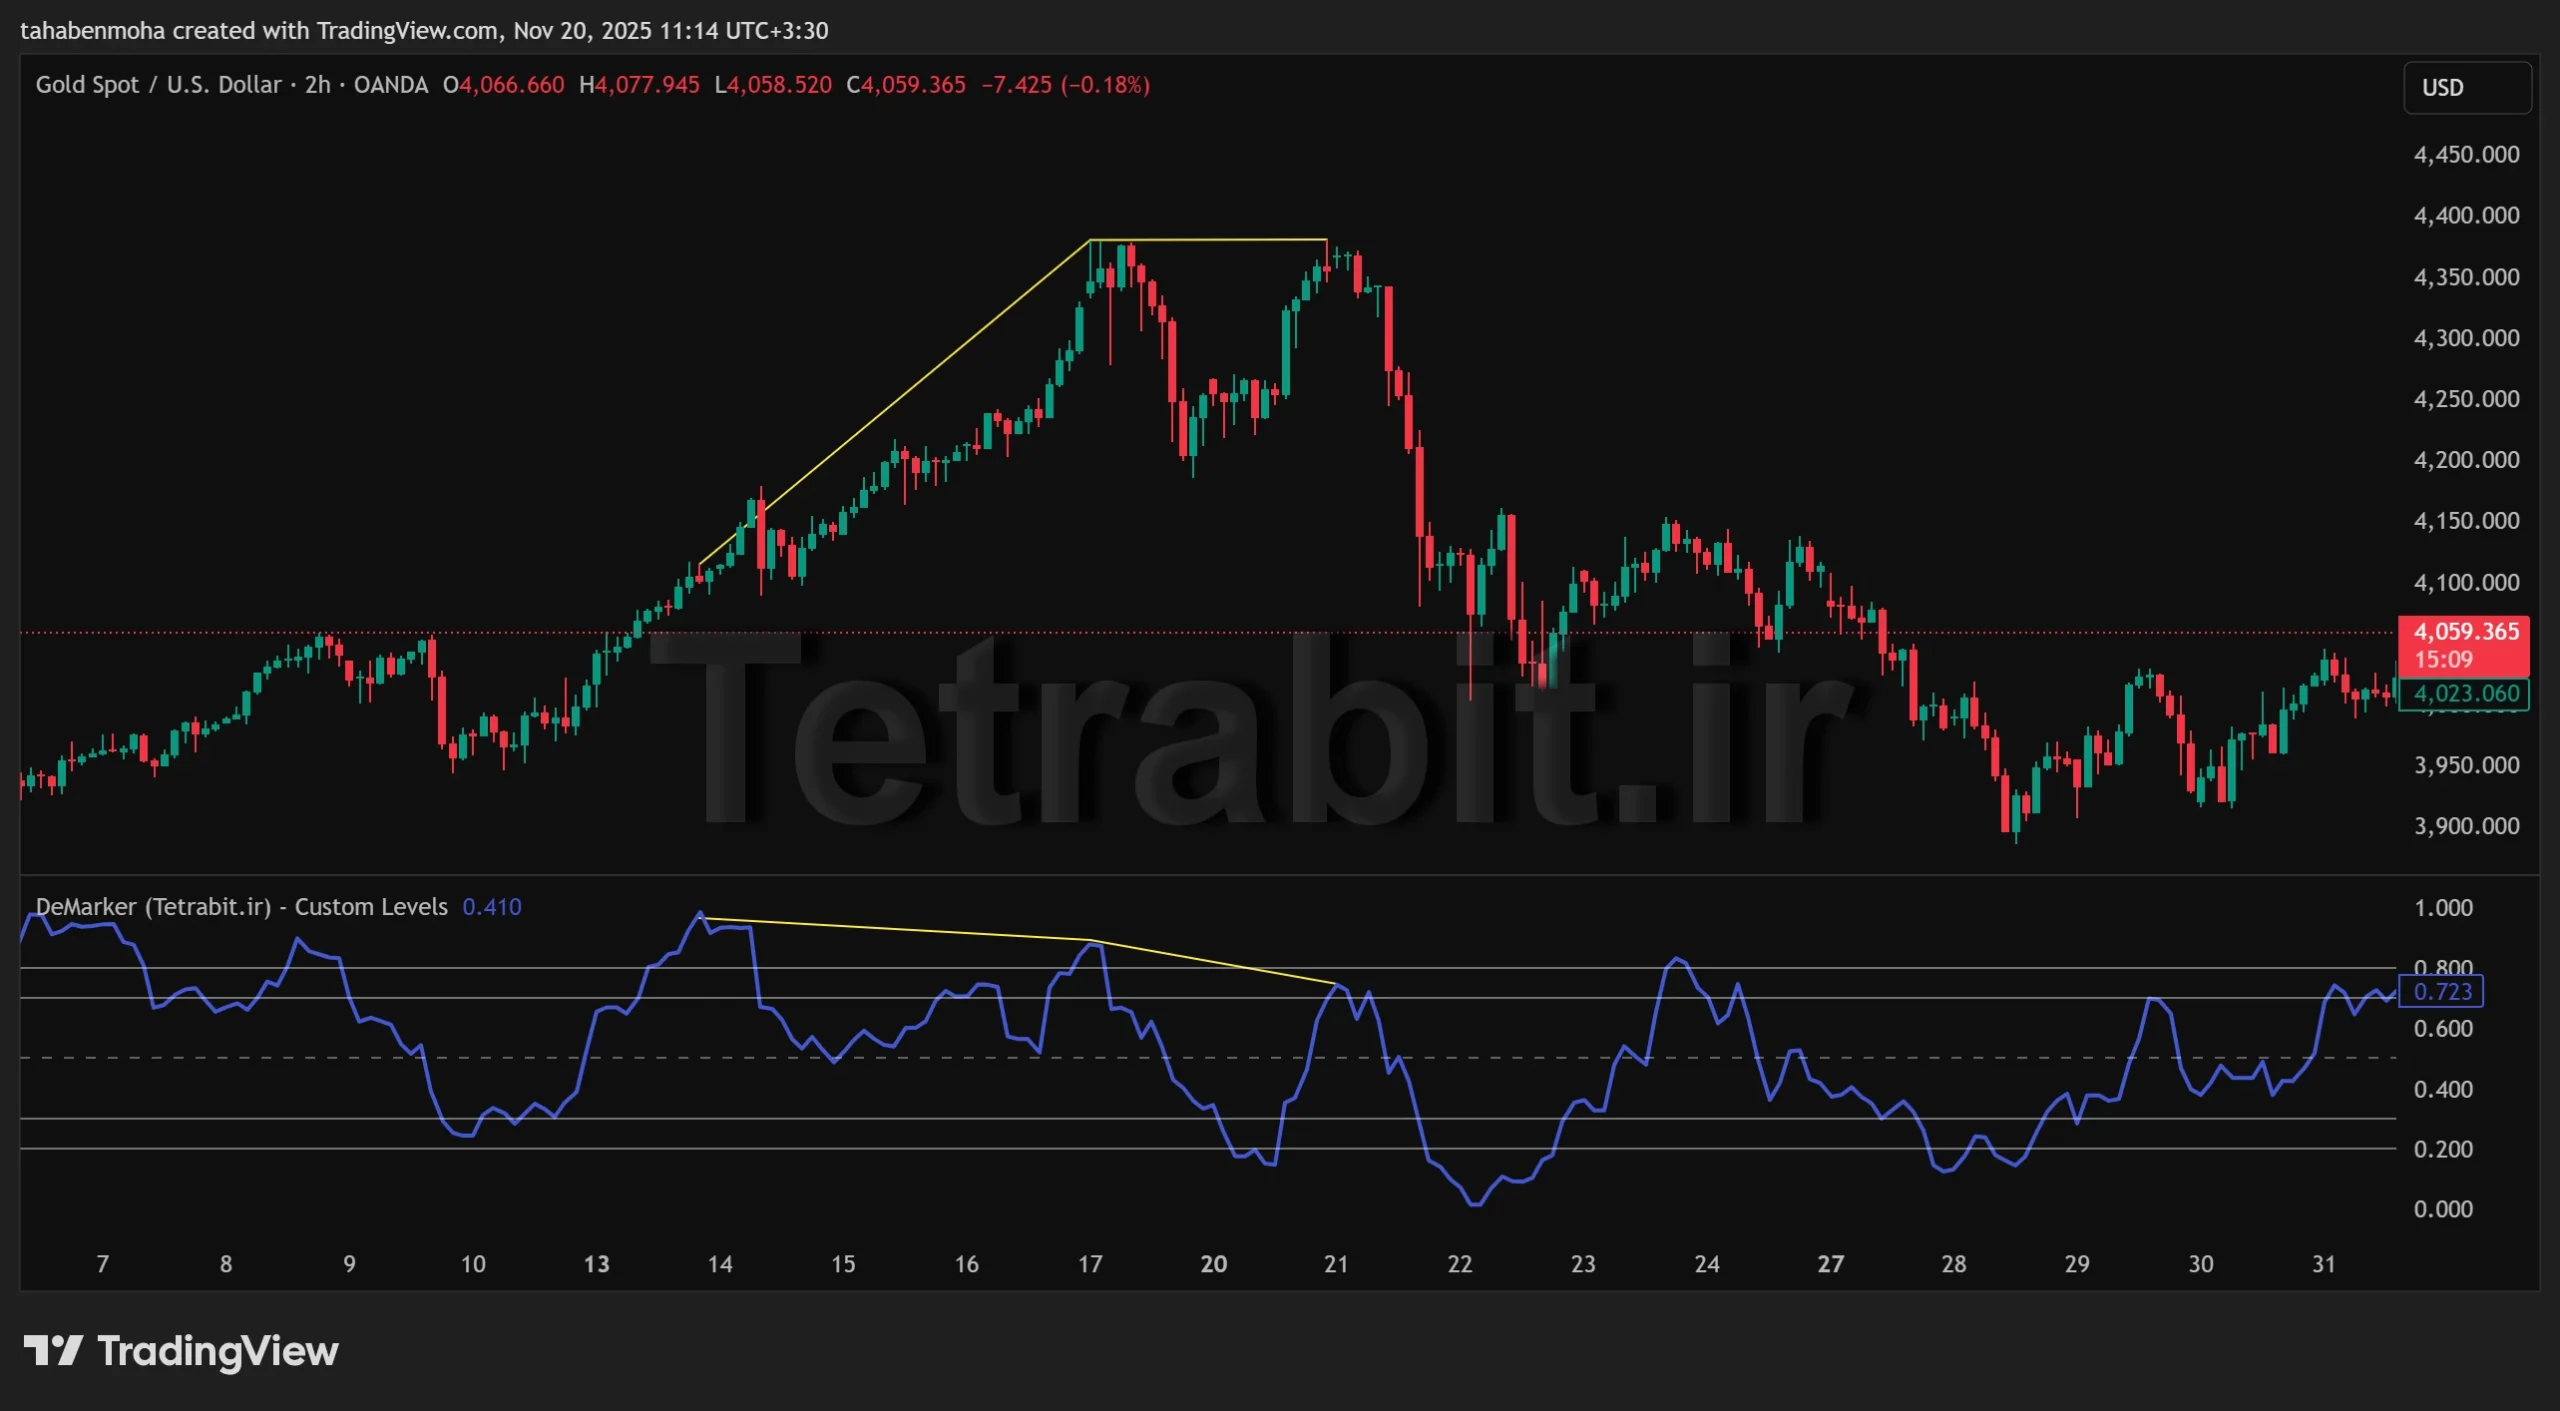
Task: Click the 0.000 indicator scale label
Action: [x=2443, y=1209]
